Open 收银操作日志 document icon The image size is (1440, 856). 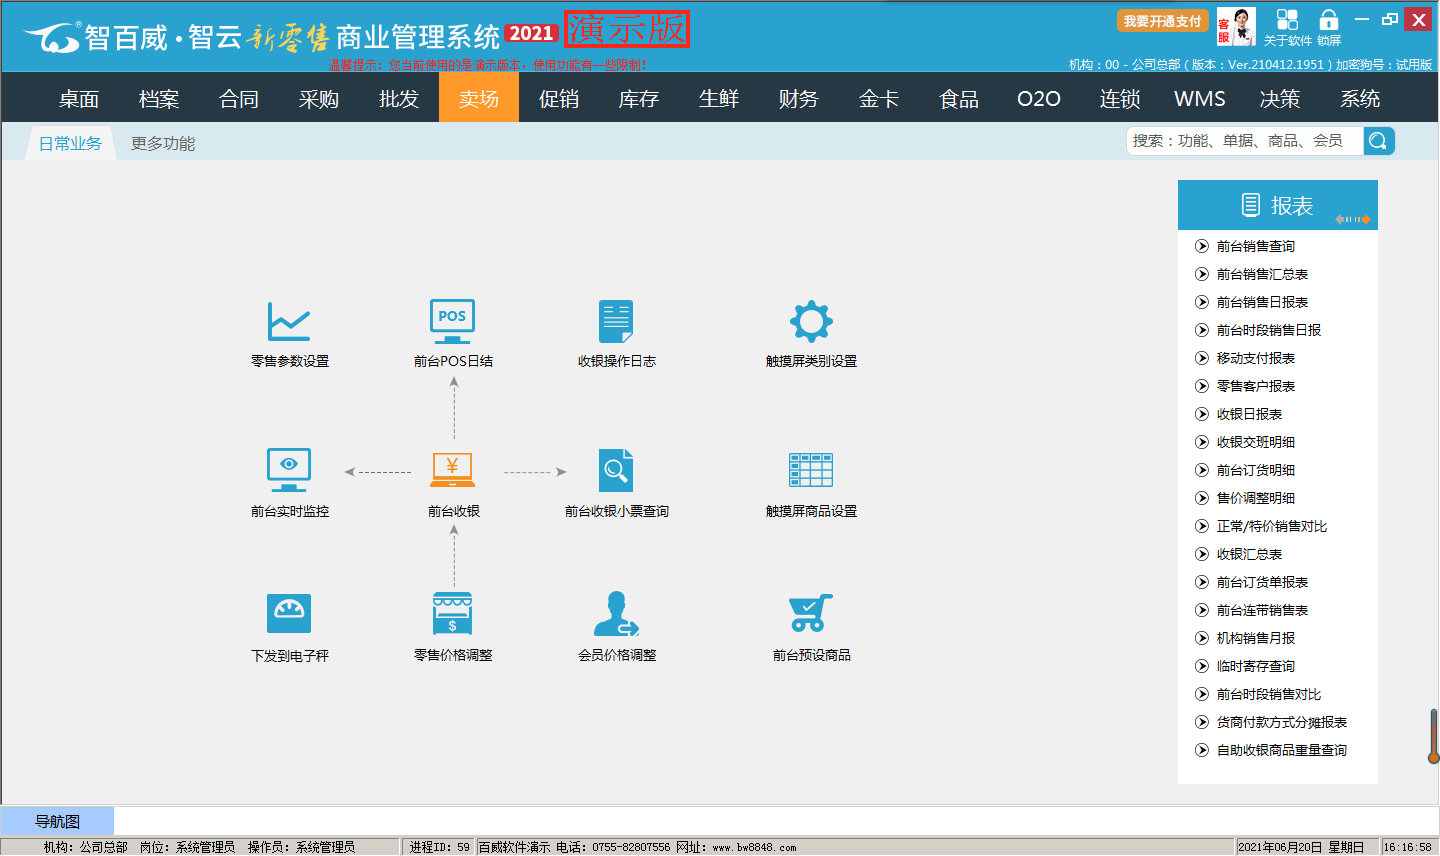pos(616,322)
